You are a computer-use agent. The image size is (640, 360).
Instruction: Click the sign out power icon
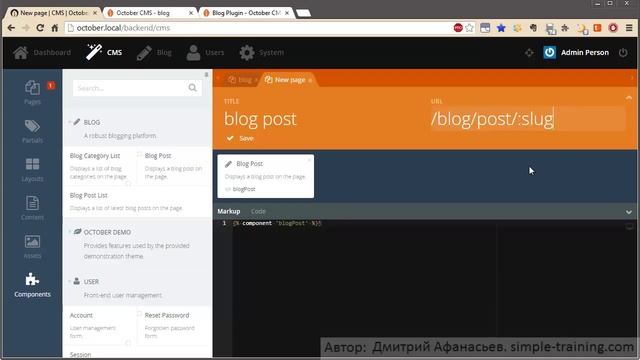(x=623, y=52)
